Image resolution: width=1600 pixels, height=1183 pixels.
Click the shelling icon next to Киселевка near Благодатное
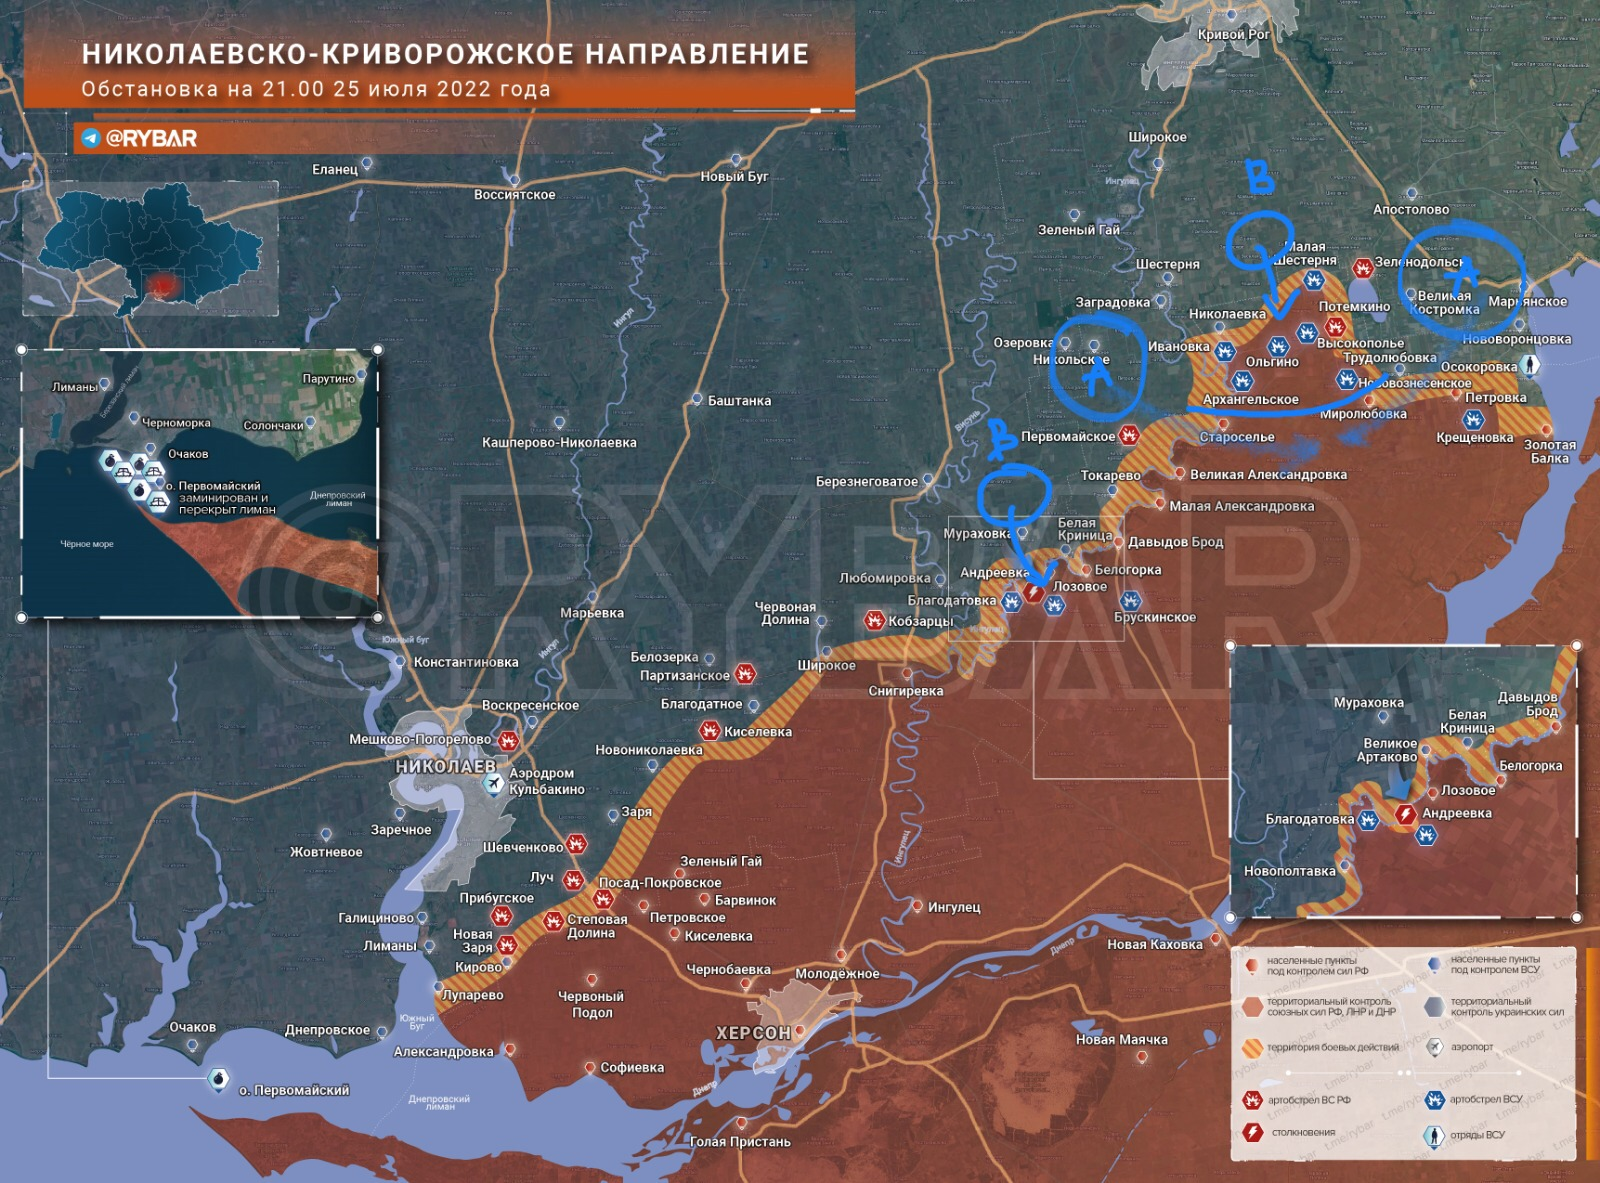coord(710,731)
